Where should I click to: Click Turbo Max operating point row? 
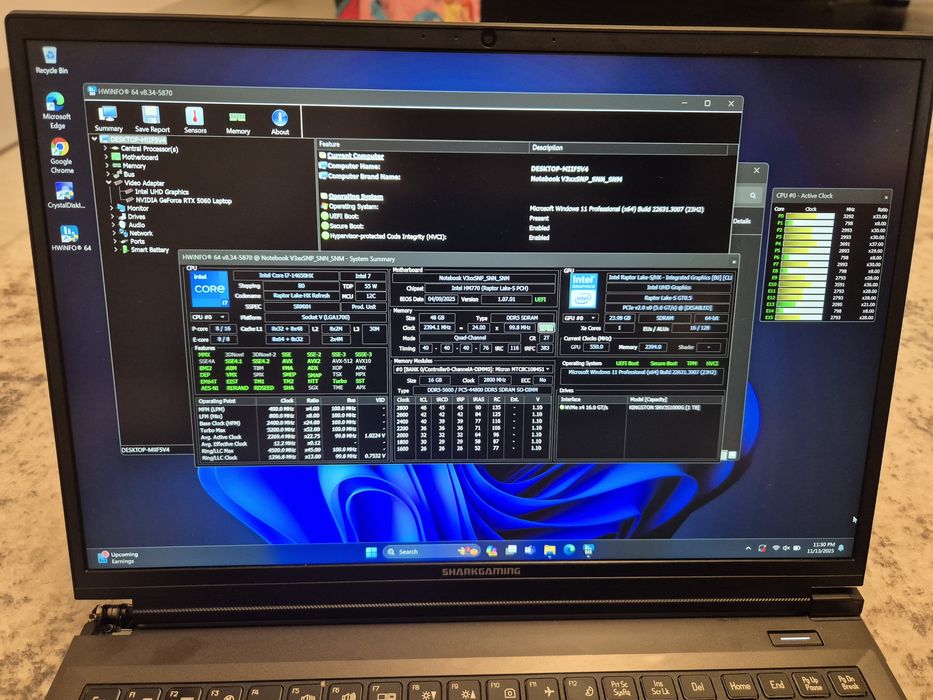292,430
